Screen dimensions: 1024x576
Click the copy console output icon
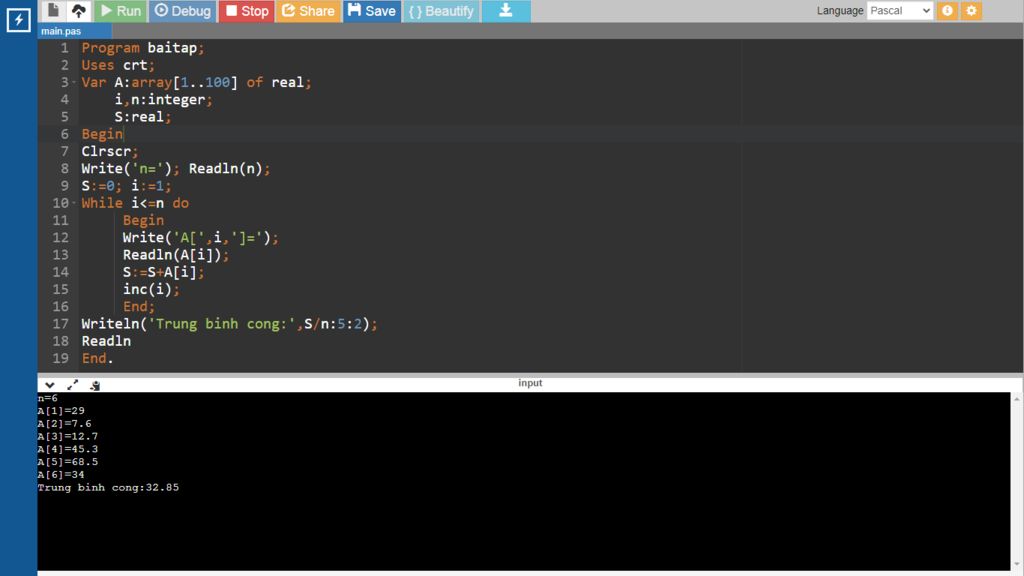95,385
